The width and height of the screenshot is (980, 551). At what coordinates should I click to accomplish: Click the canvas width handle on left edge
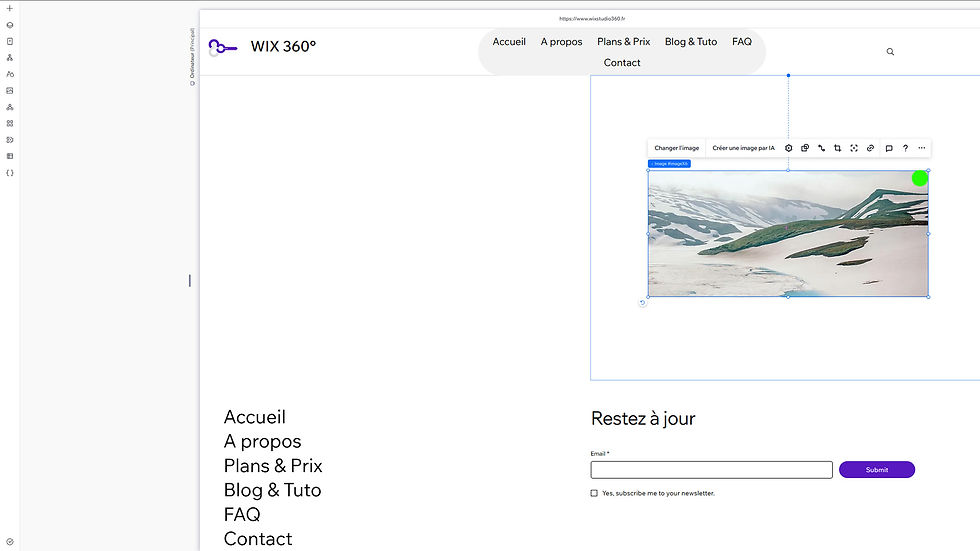pyautogui.click(x=189, y=280)
